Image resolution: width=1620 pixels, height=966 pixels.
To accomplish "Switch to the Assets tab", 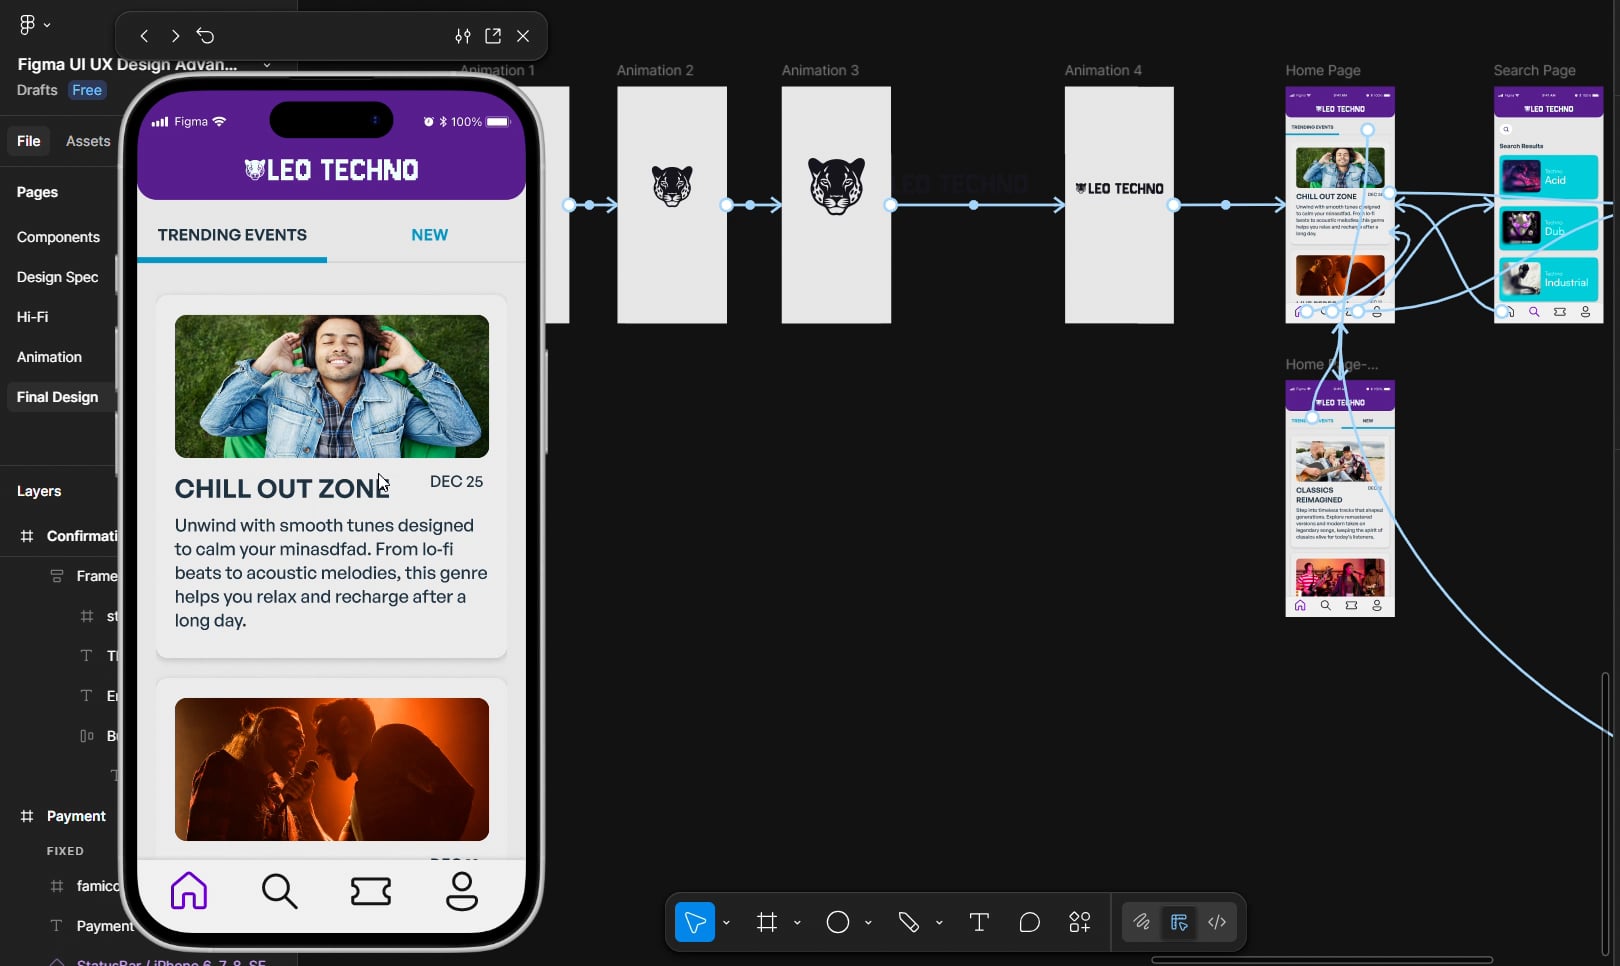I will click(88, 141).
